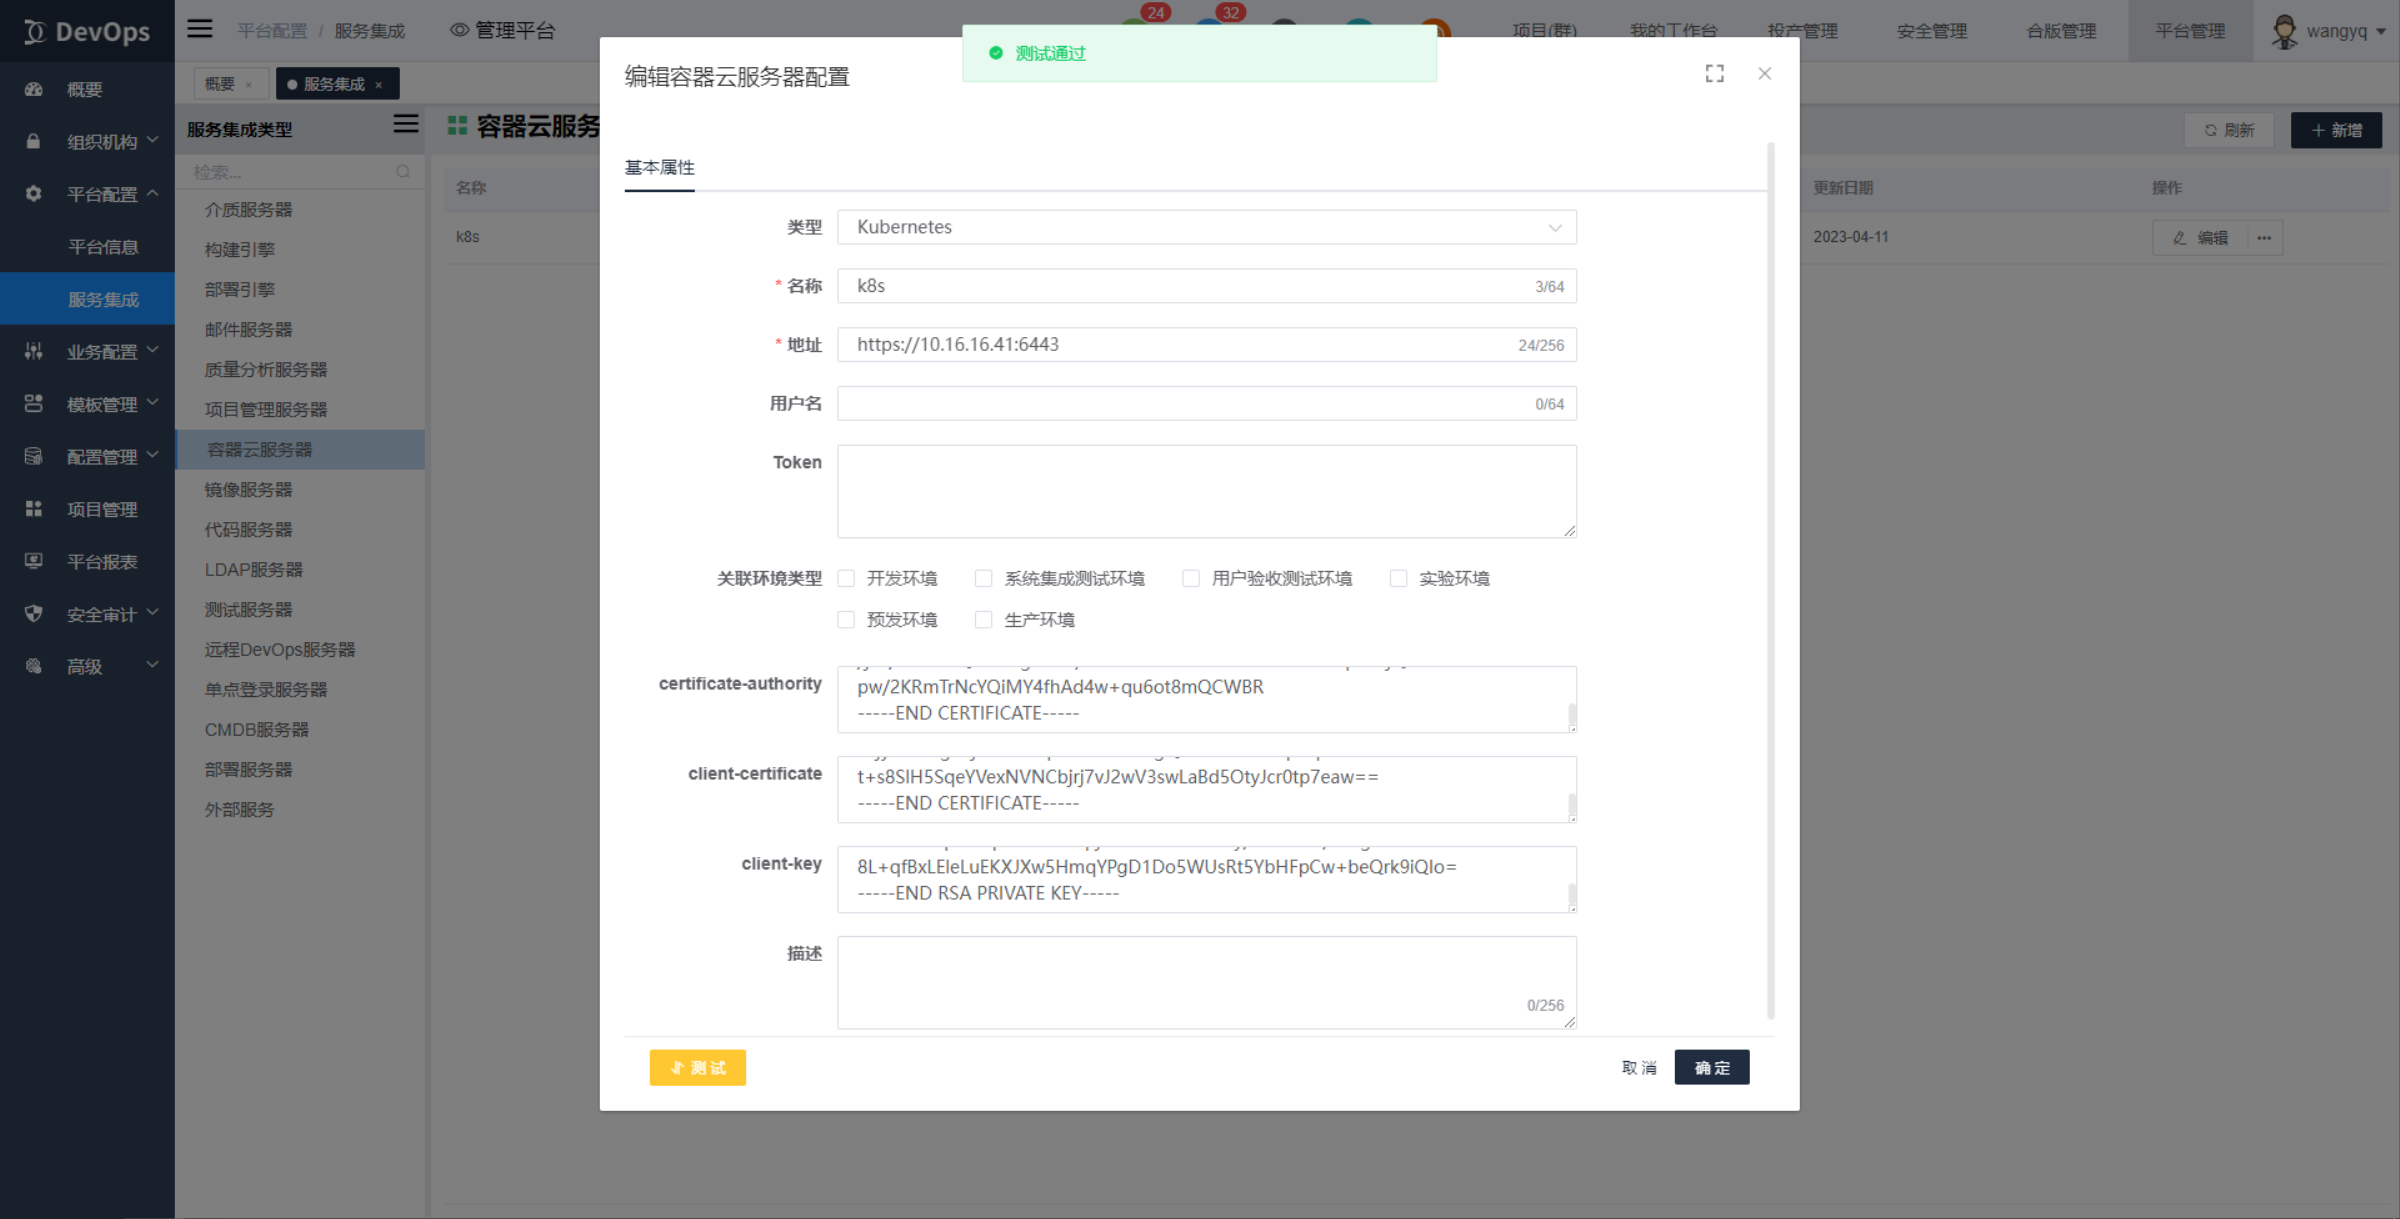Screen dimensions: 2400x1219
Task: Click the fullscreen icon in the dialog header
Action: [x=1714, y=73]
